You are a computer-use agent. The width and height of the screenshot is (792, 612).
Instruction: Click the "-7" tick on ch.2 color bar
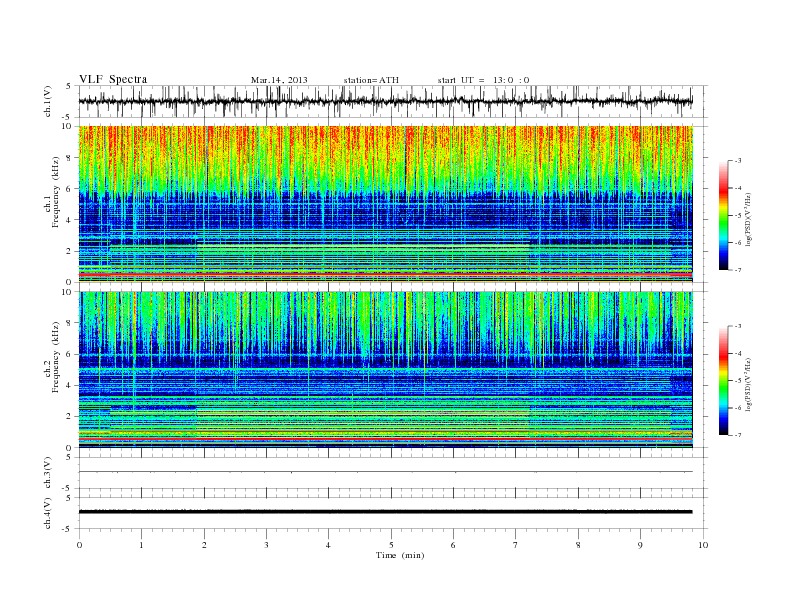click(738, 435)
